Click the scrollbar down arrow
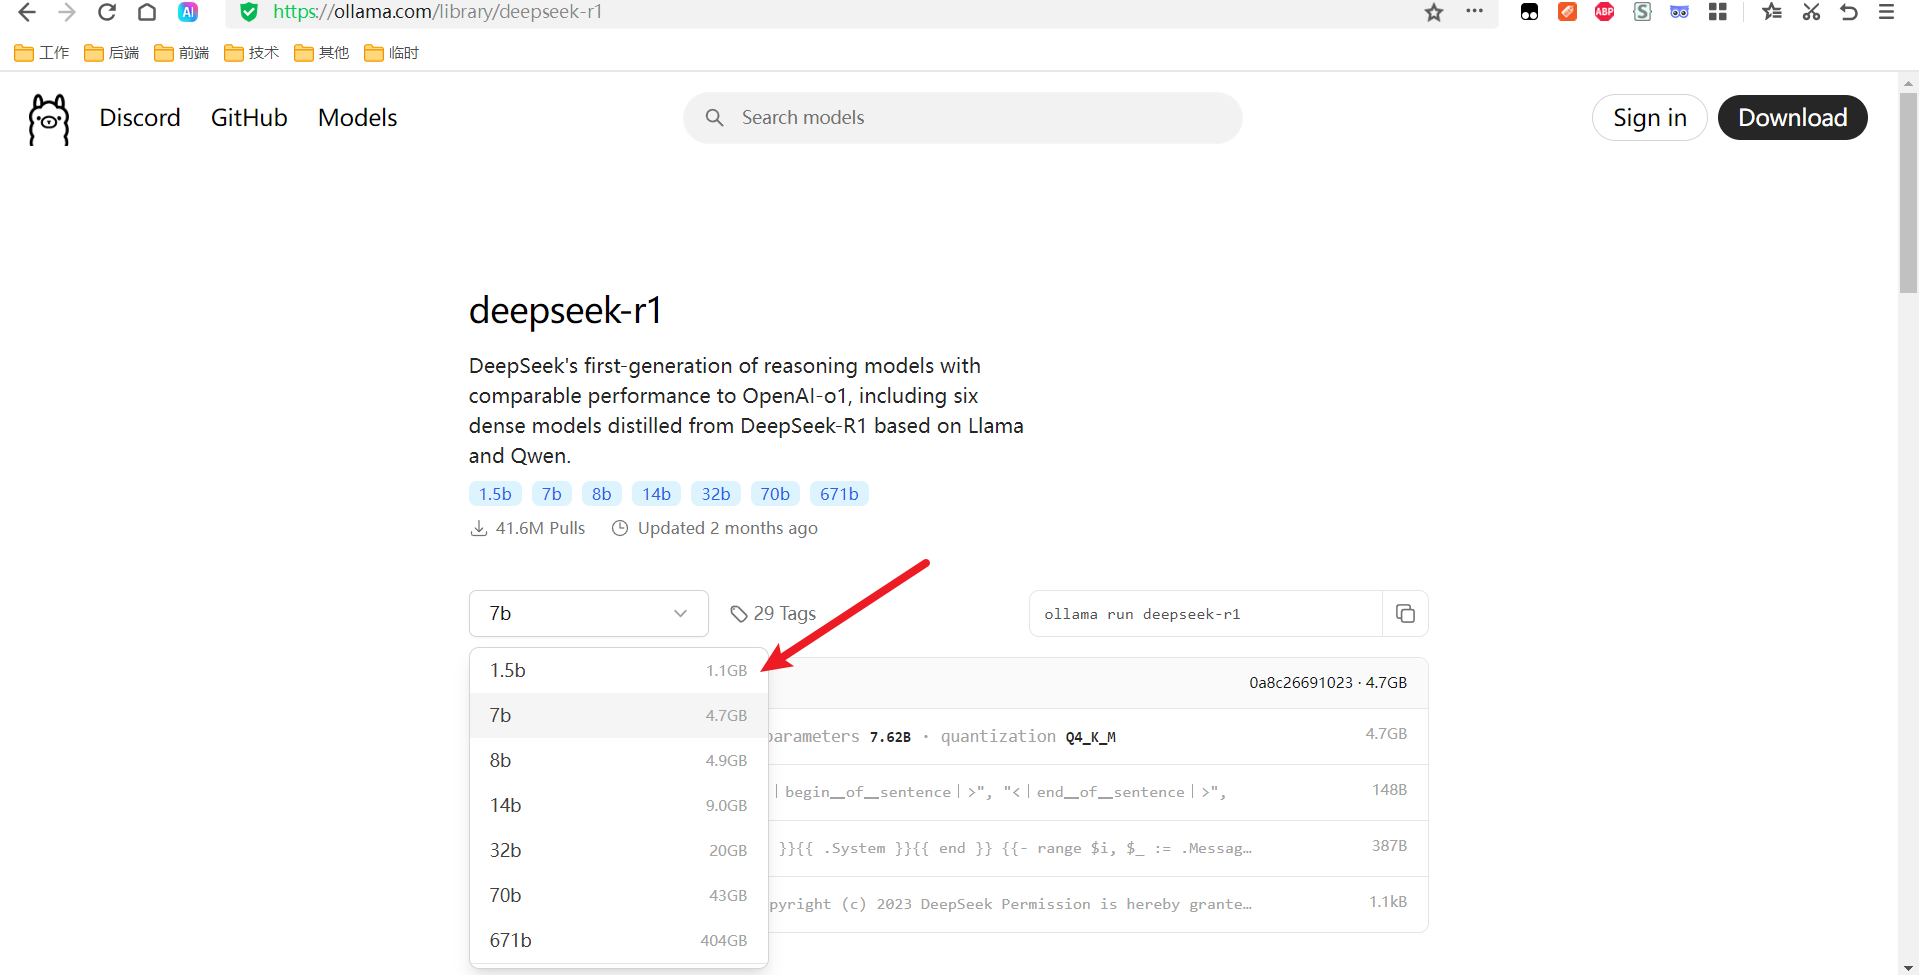Screen dimensions: 1919x975 coord(1908,966)
